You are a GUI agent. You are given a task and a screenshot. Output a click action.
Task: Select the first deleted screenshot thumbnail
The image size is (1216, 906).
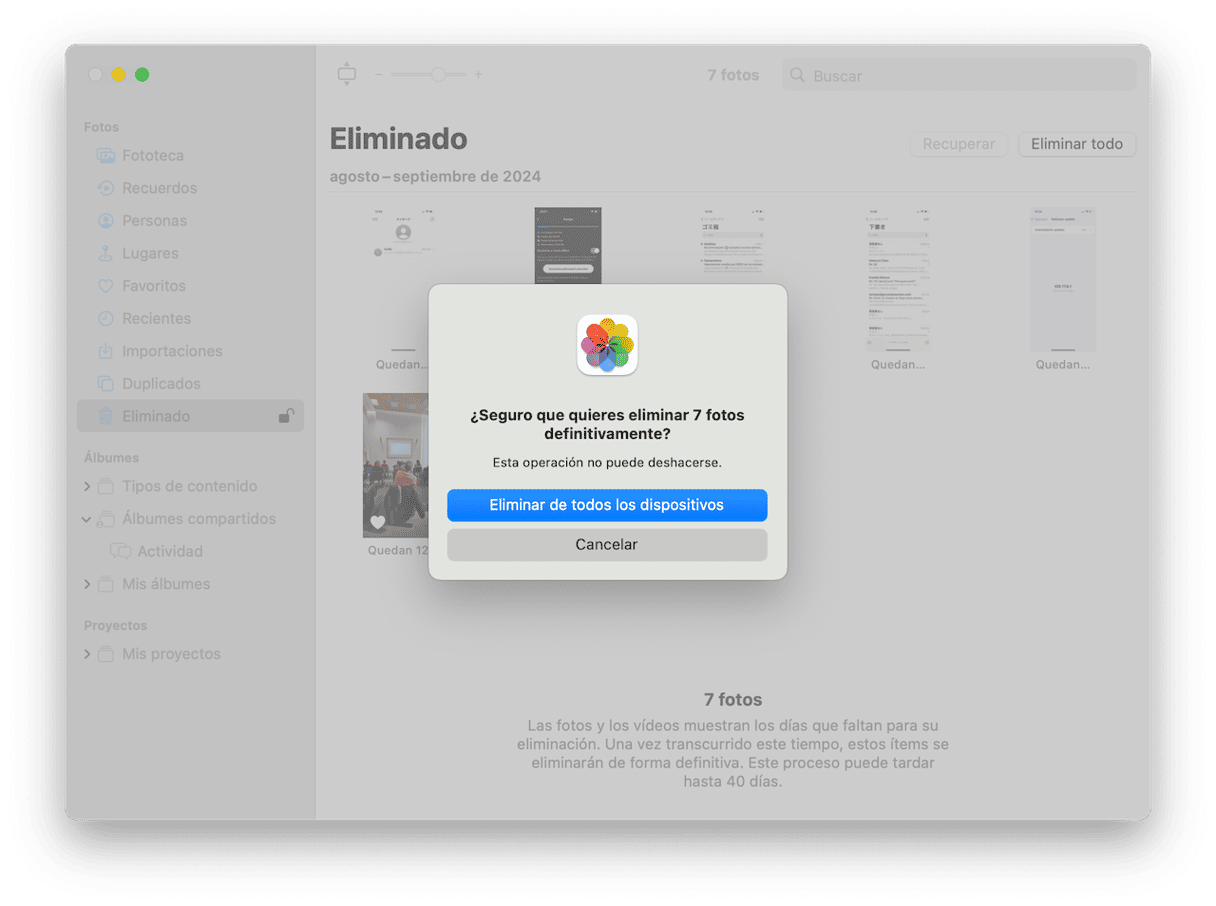(402, 279)
